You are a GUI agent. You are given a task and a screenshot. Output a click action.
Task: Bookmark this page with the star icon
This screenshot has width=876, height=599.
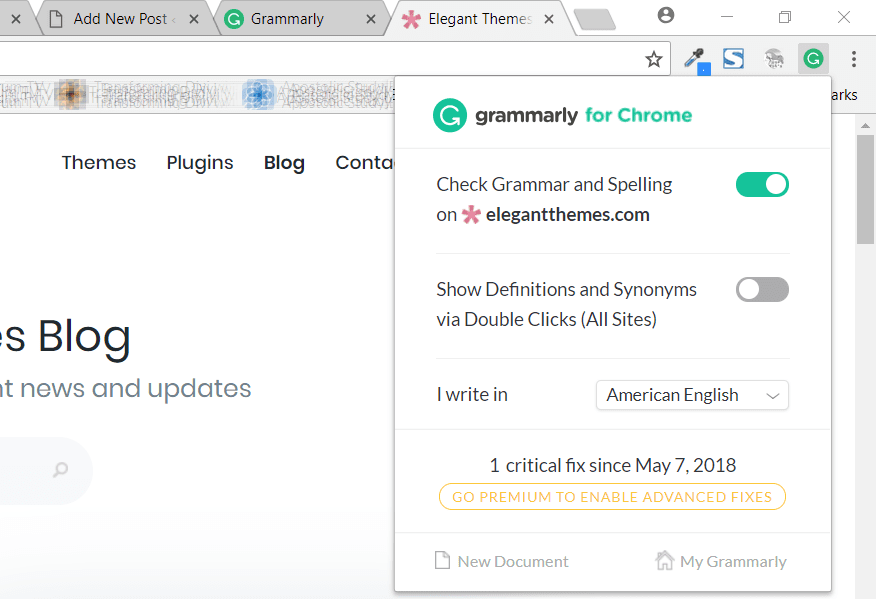tap(654, 60)
